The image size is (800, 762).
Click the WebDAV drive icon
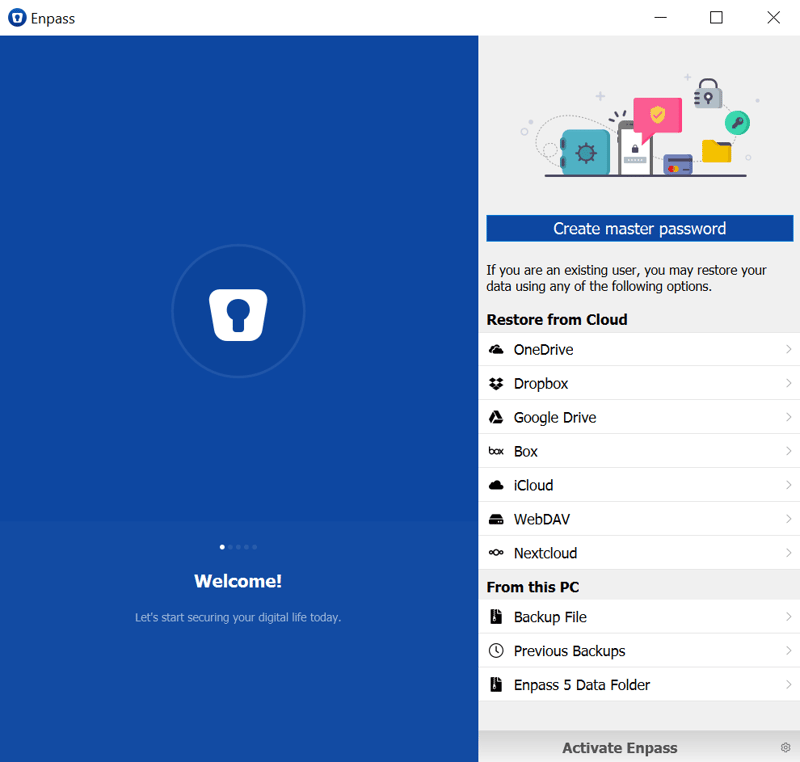coord(496,519)
